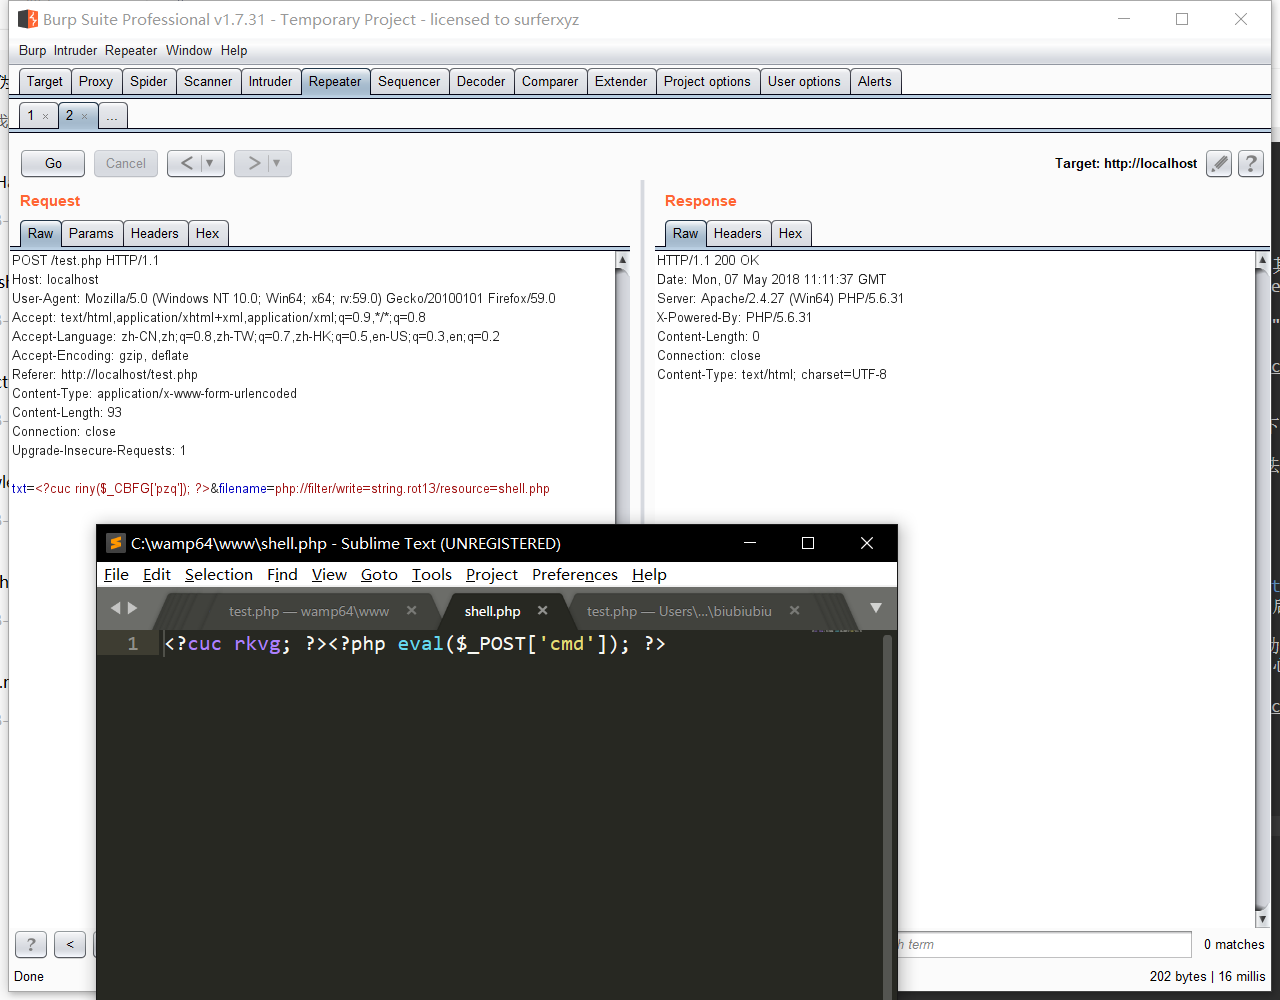Show Request Headers tab
Screen dimensions: 1280x1000
[x=155, y=233]
